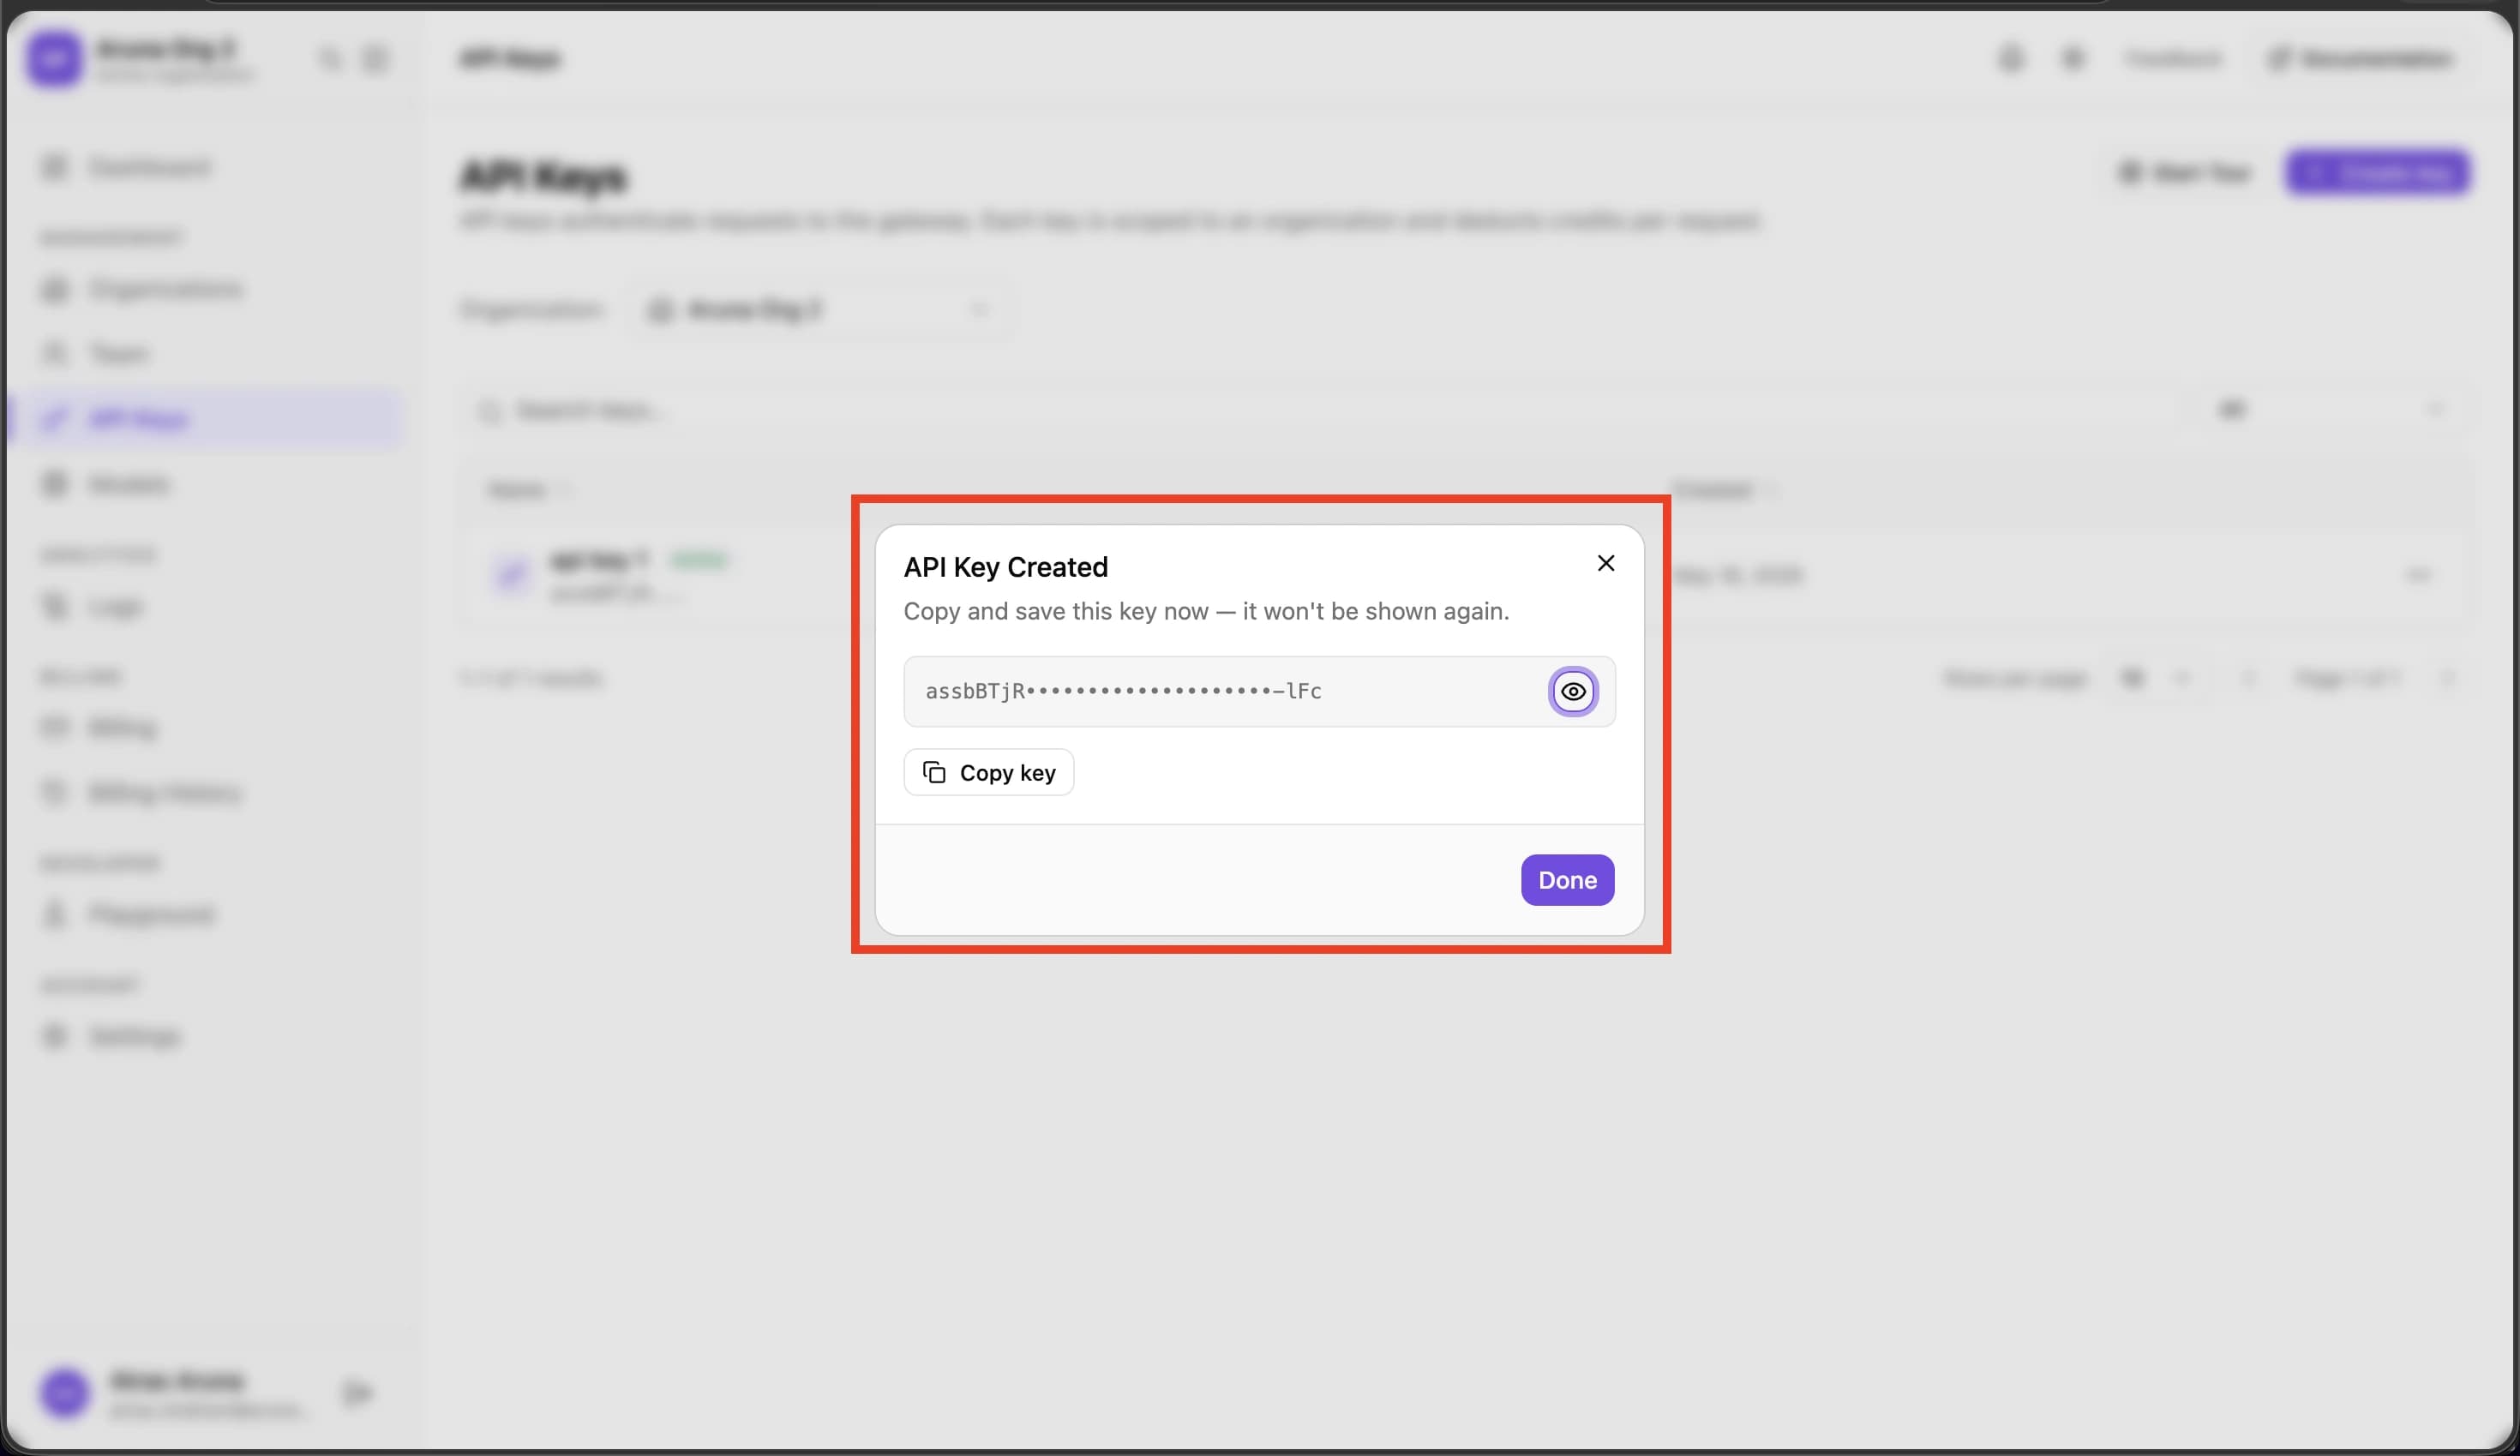2520x1456 pixels.
Task: Click the 'Copy and save this key now' message
Action: [1206, 611]
